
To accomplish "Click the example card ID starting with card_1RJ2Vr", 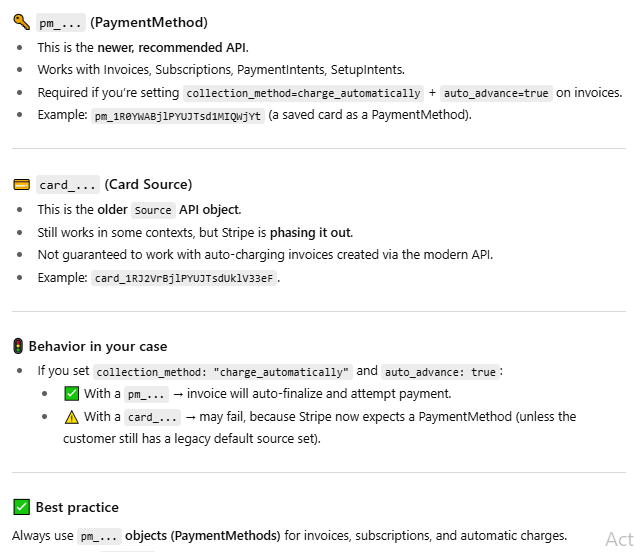I will click(184, 278).
